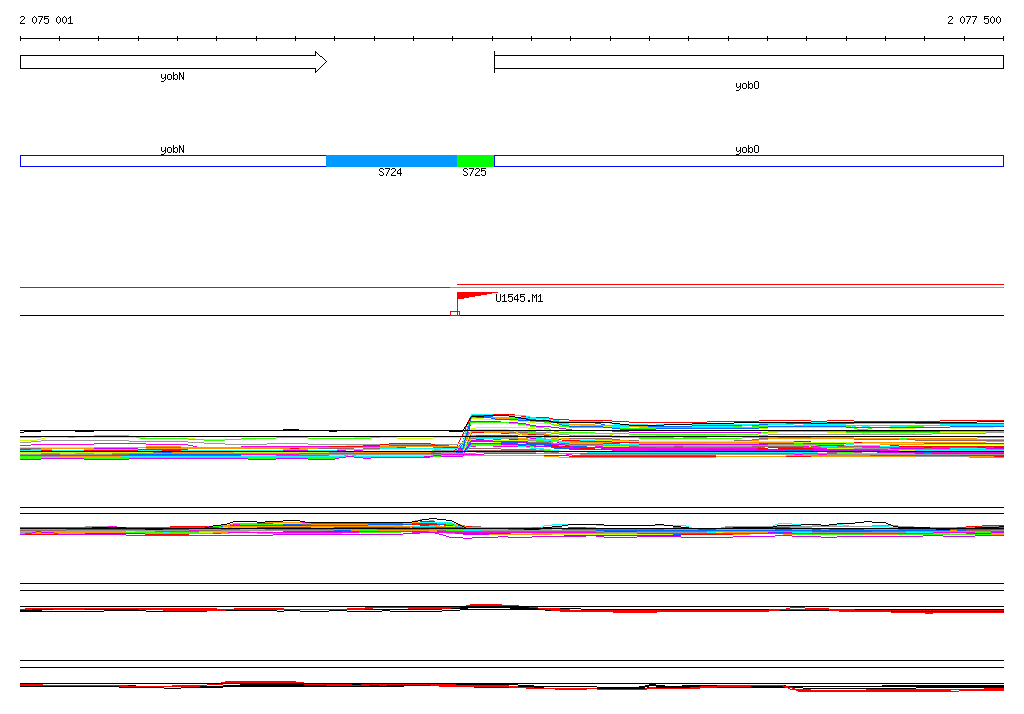Click the yobN gene arrowhead tip
This screenshot has width=1024, height=714.
pyautogui.click(x=322, y=62)
